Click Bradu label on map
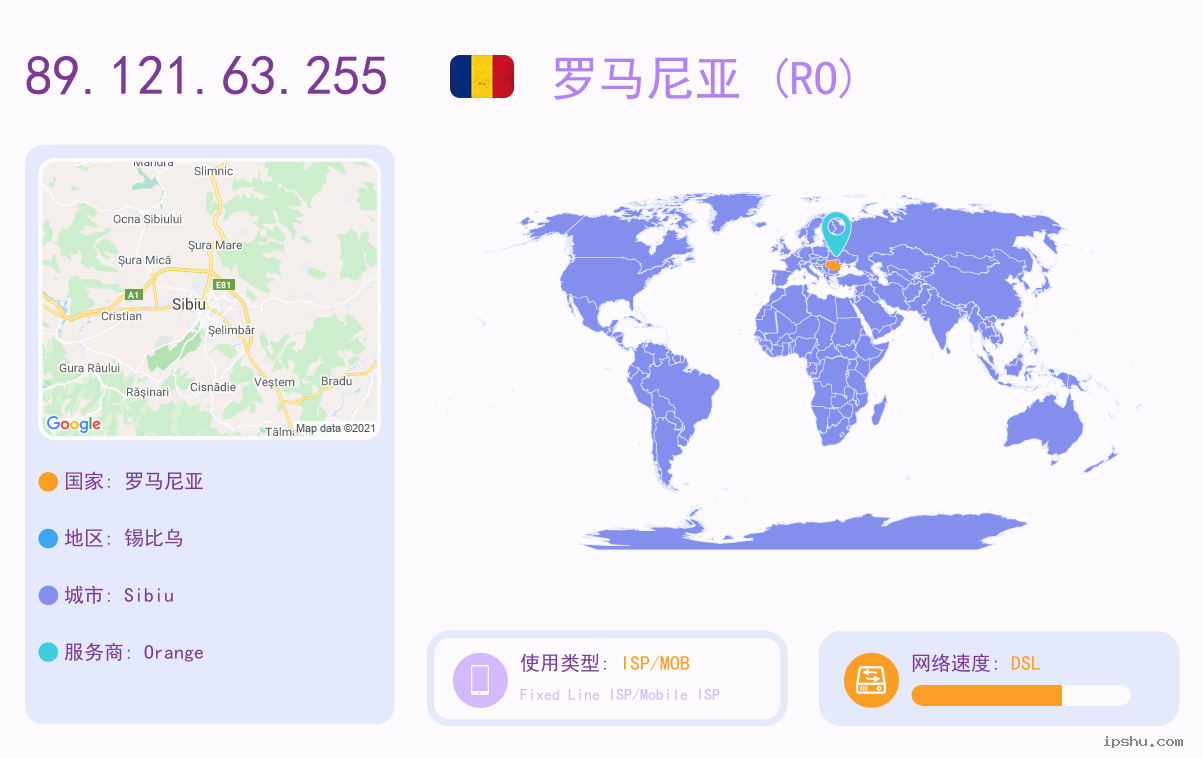1203x758 pixels. click(337, 381)
